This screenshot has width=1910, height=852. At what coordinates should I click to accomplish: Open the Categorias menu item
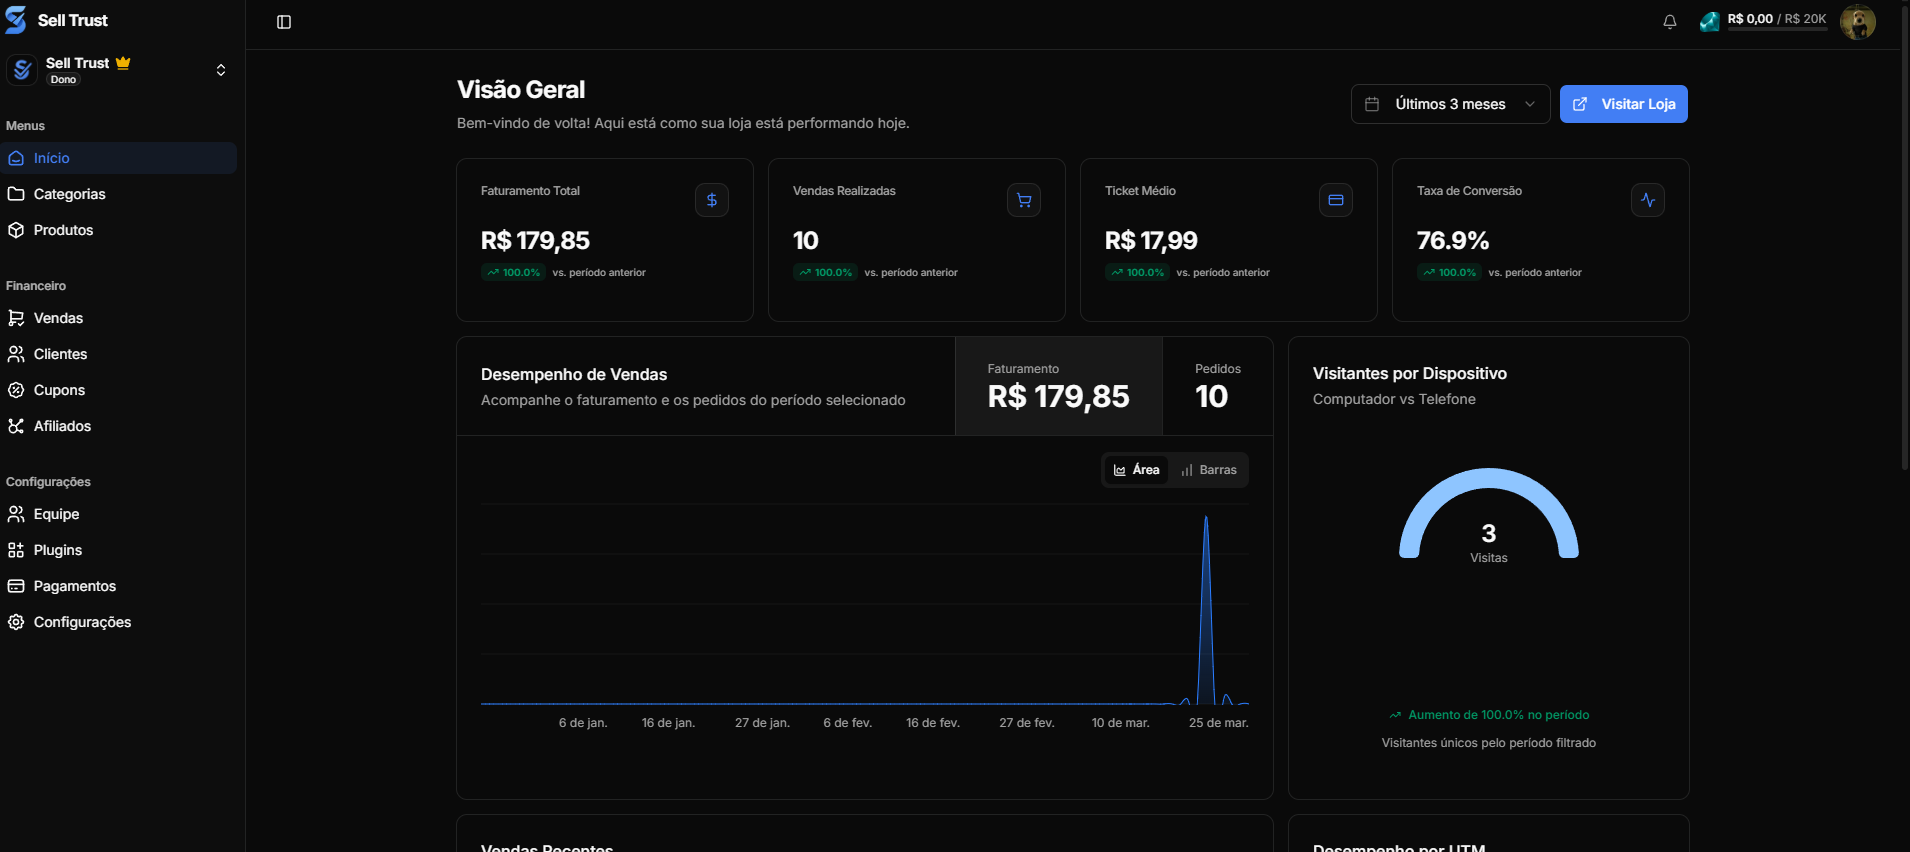click(x=118, y=194)
